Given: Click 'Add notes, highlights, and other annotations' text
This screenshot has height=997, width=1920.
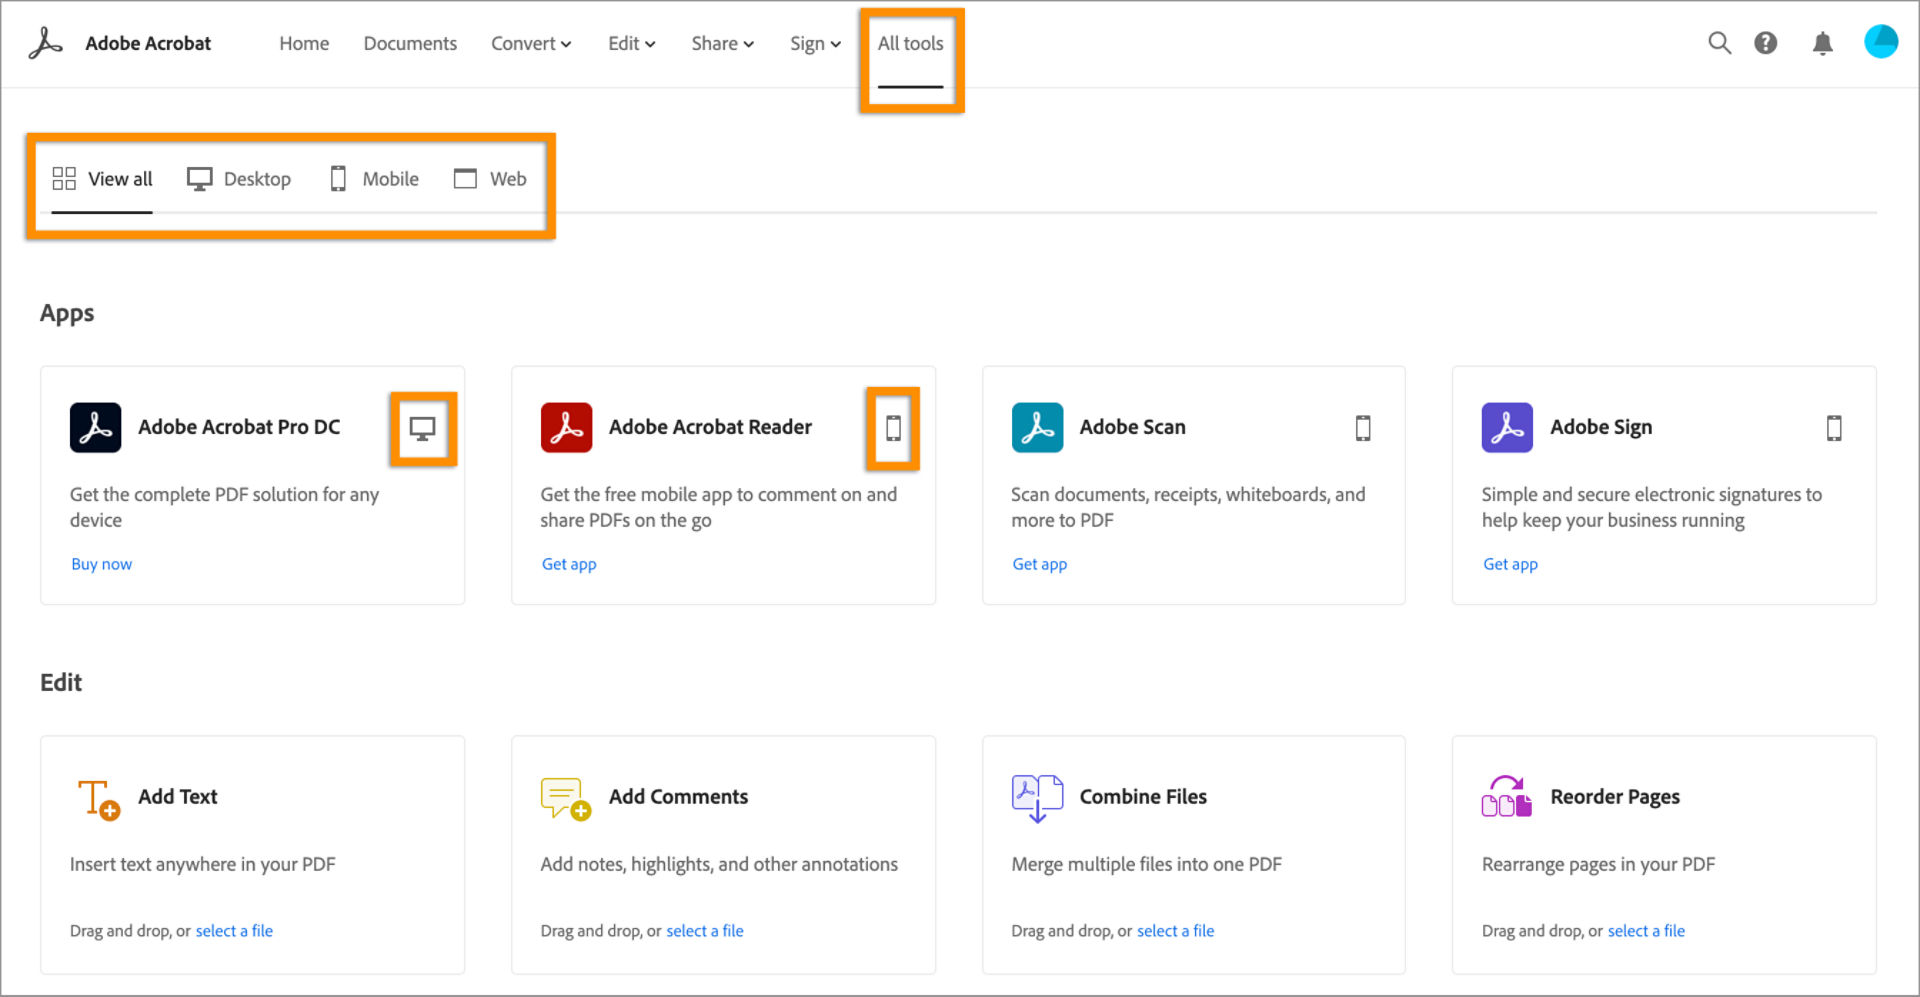Looking at the screenshot, I should (719, 864).
